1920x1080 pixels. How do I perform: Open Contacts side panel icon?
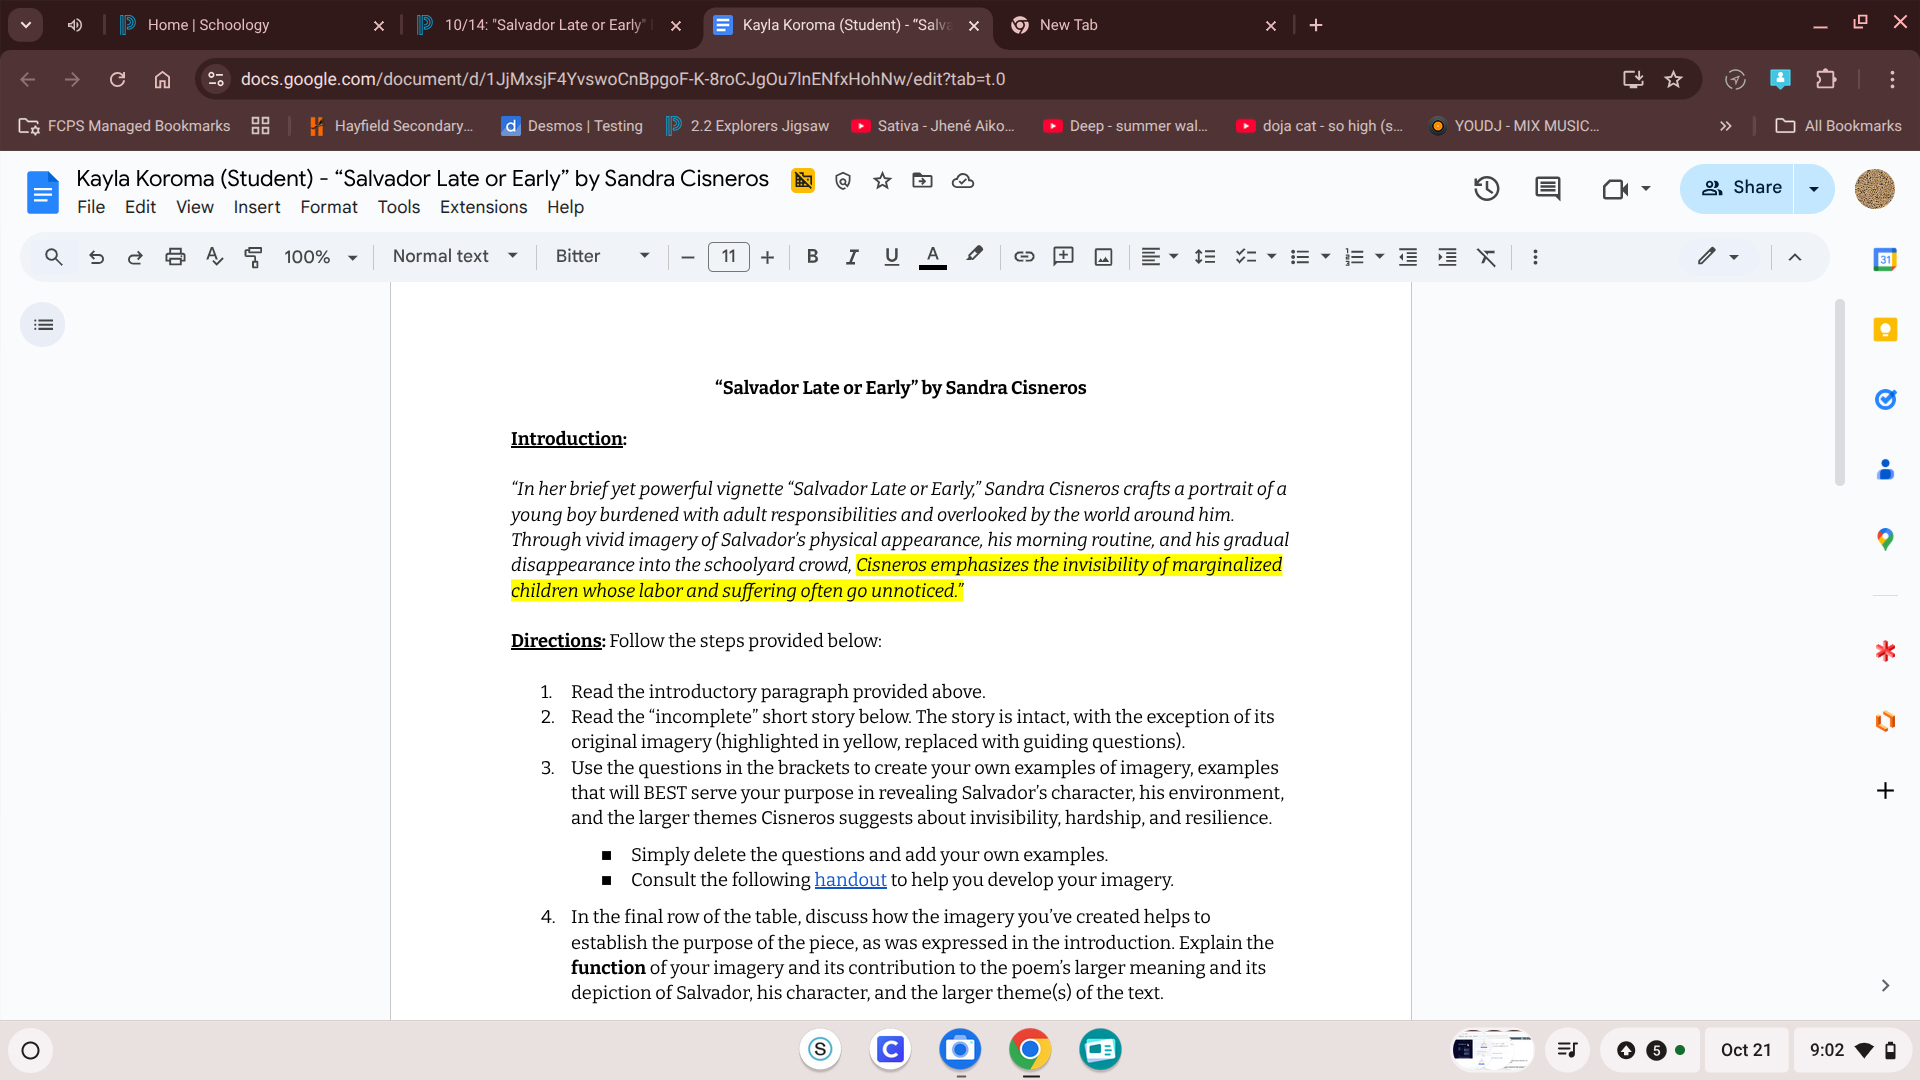[1885, 469]
